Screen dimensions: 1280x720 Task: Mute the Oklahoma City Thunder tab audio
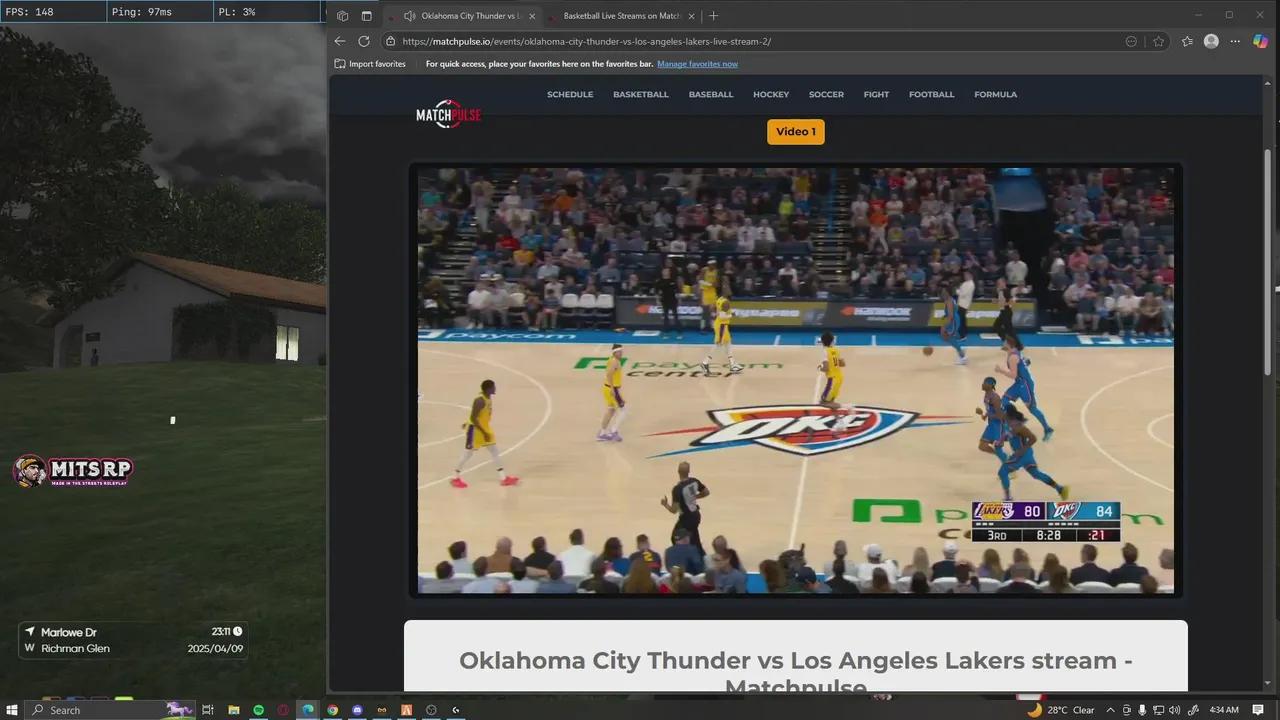[410, 16]
